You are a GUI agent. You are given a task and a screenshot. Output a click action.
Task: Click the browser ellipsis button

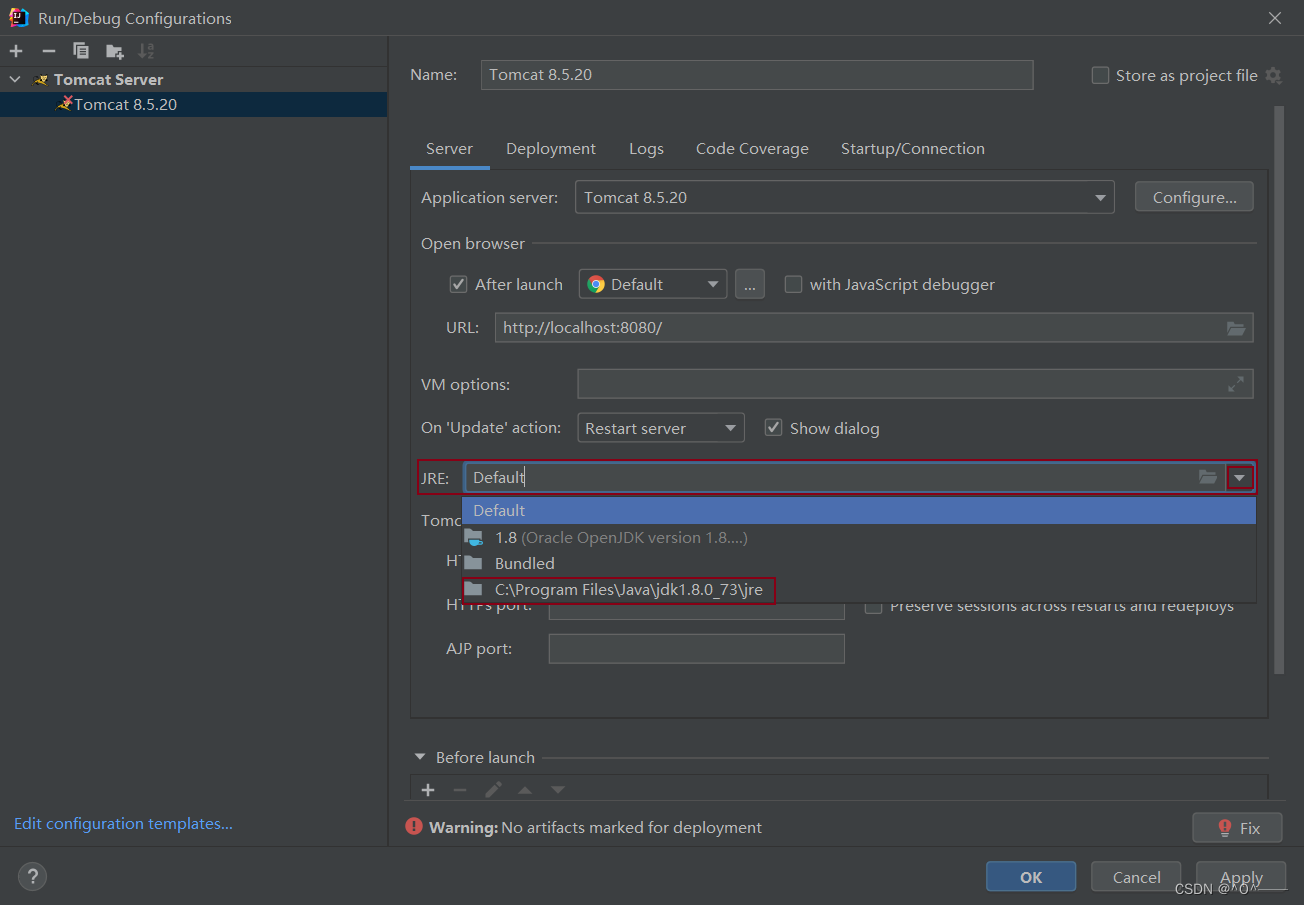click(x=750, y=284)
